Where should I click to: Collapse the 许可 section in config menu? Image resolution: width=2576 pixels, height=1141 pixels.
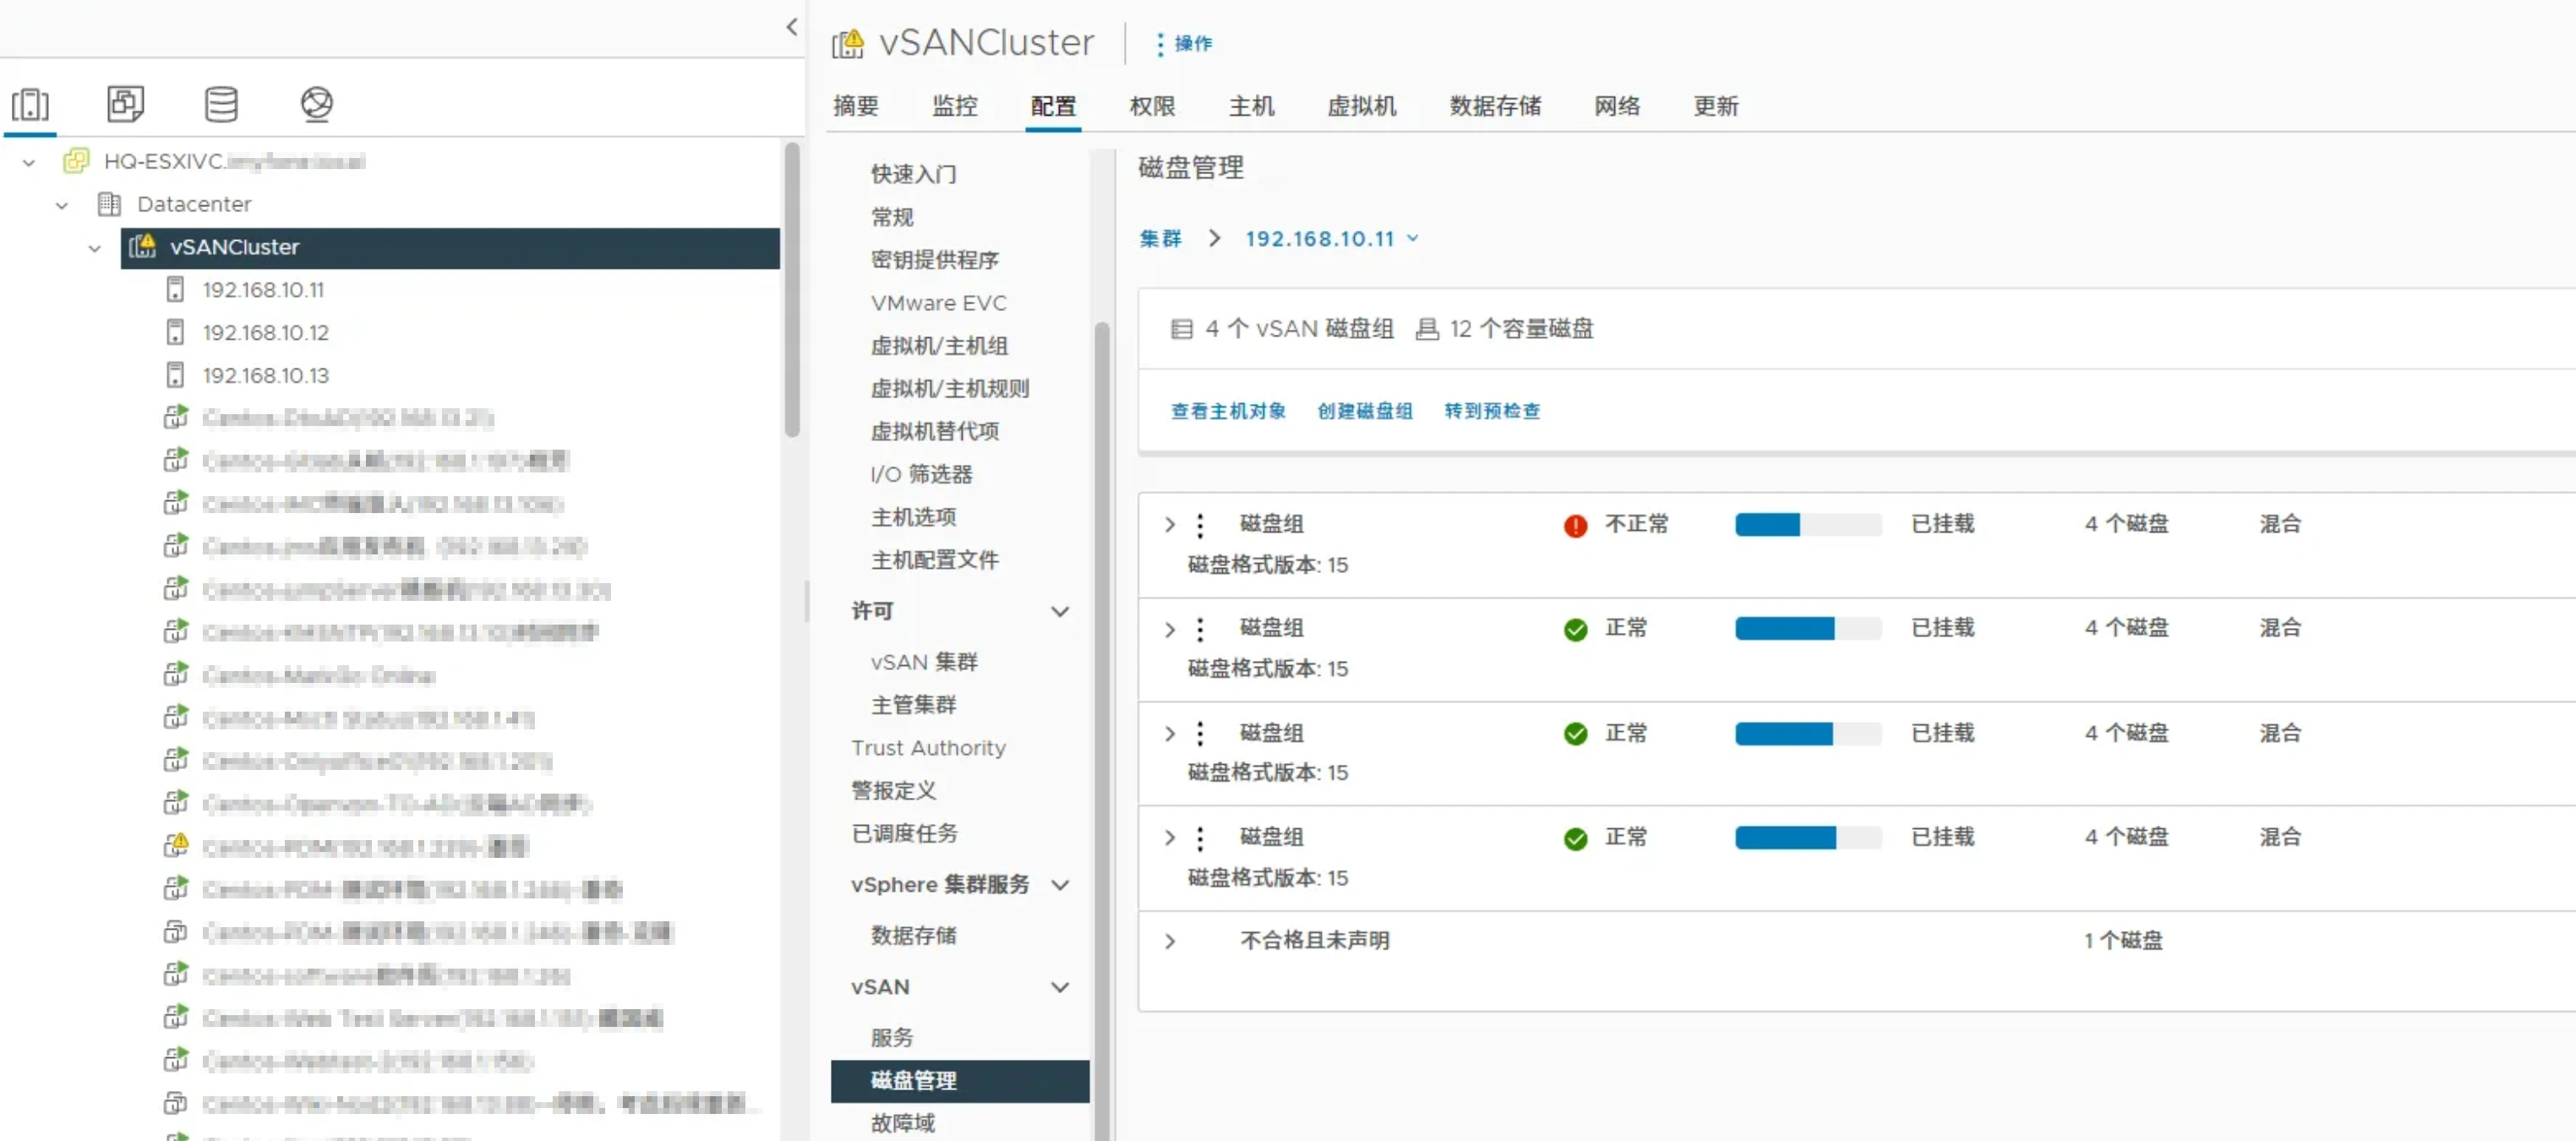1060,611
